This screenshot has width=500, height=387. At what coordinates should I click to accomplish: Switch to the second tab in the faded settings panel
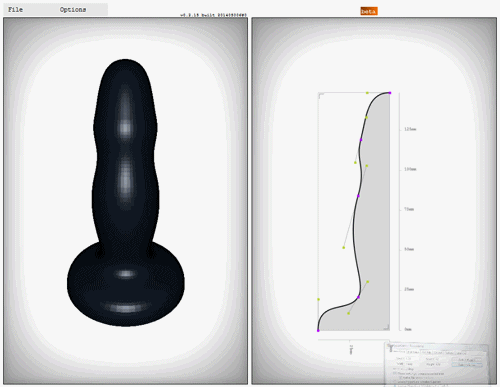(413, 353)
